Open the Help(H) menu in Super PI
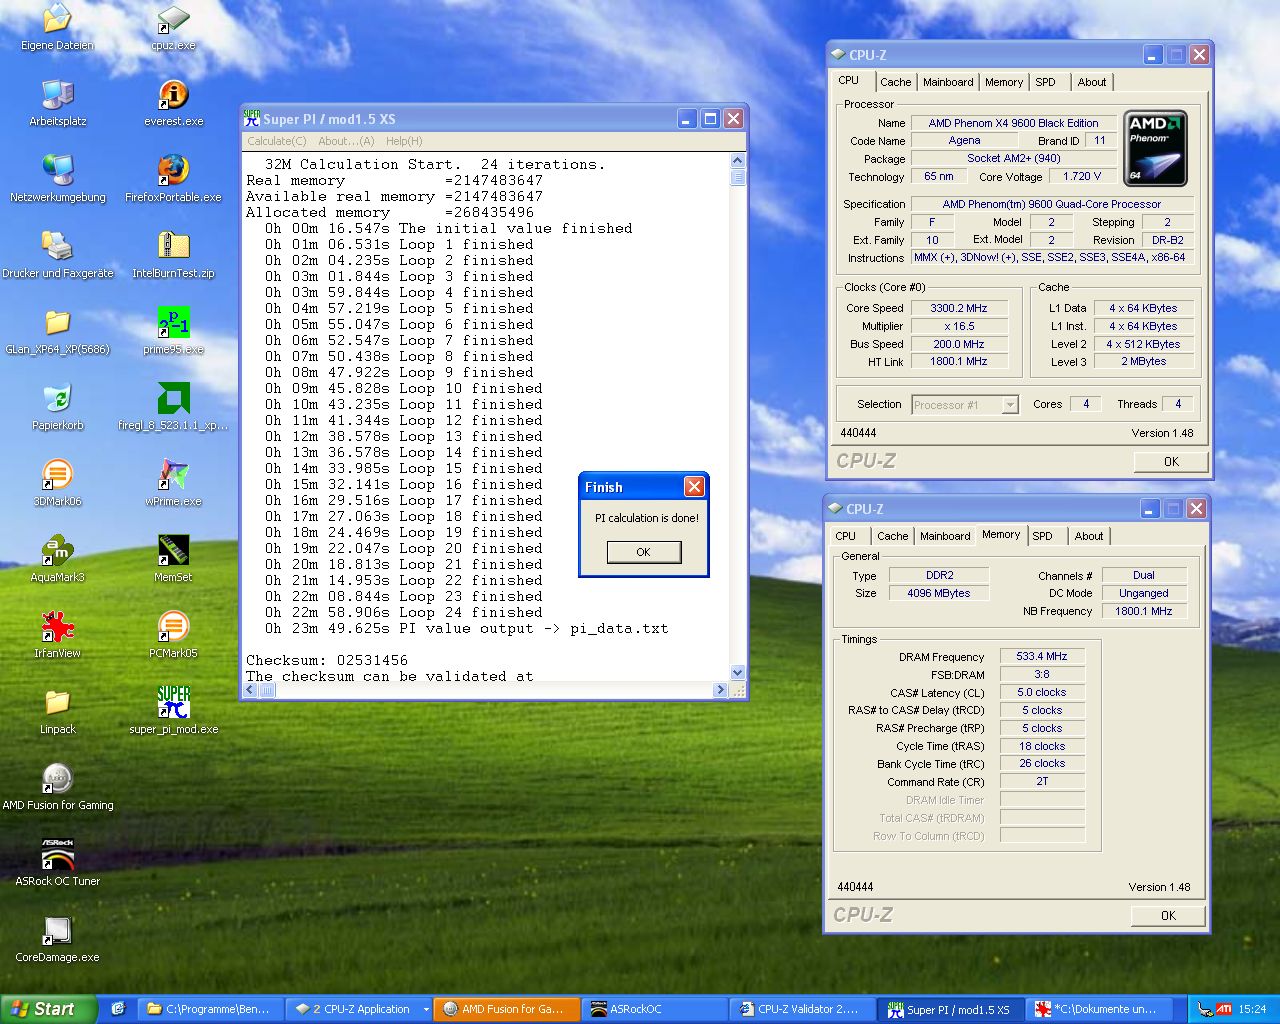Screen dimensions: 1280x1024 click(x=404, y=141)
